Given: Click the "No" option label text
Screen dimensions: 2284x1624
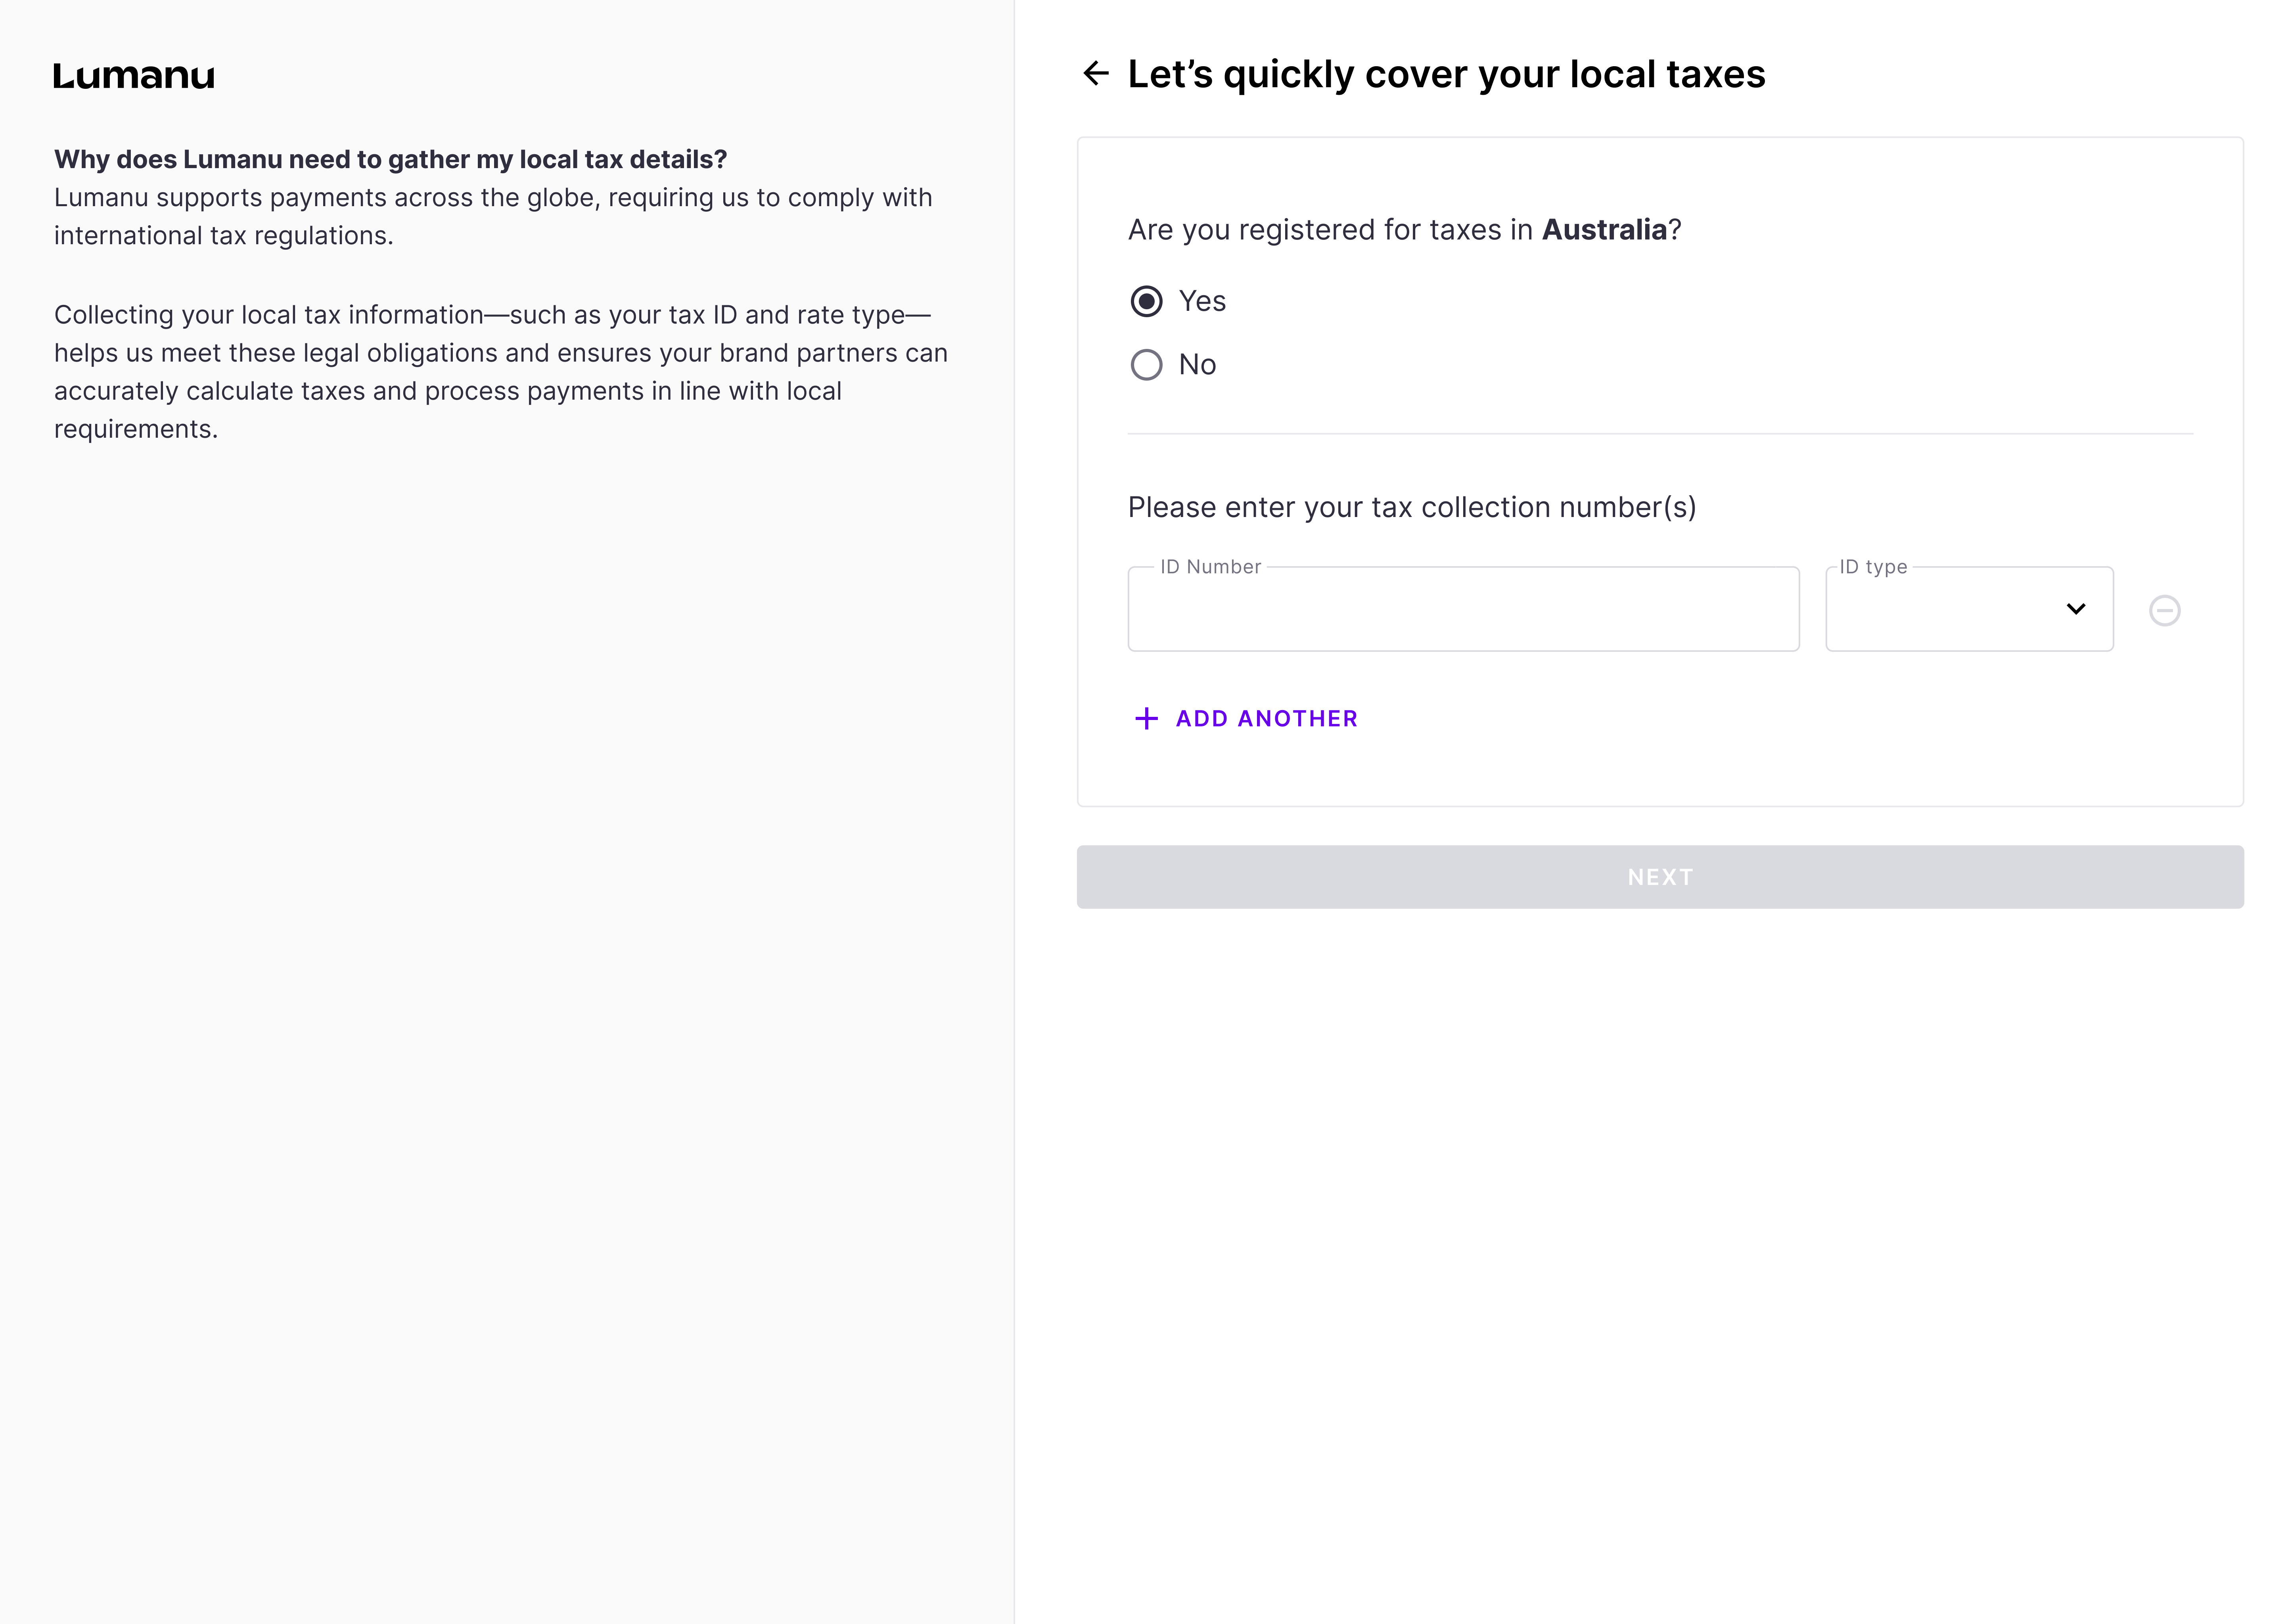Looking at the screenshot, I should pyautogui.click(x=1197, y=365).
